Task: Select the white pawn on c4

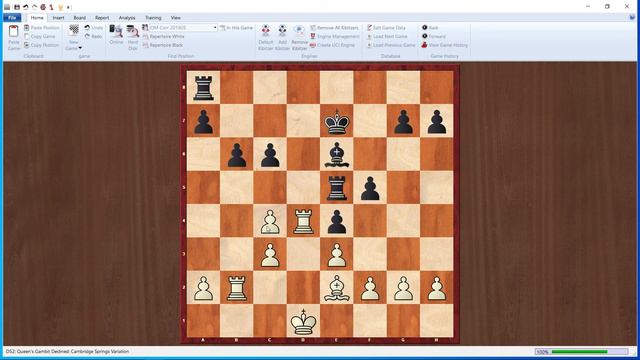Action: (270, 222)
